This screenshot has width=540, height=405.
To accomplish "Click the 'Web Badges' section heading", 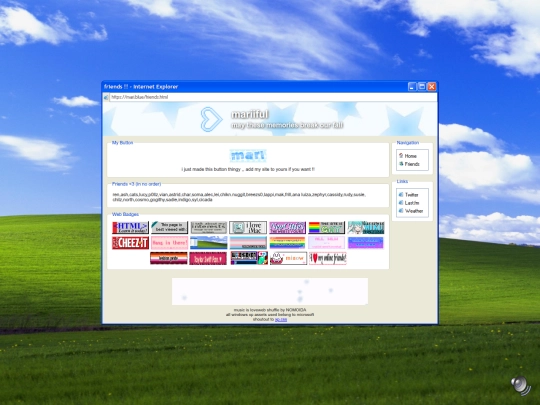I will tap(125, 214).
